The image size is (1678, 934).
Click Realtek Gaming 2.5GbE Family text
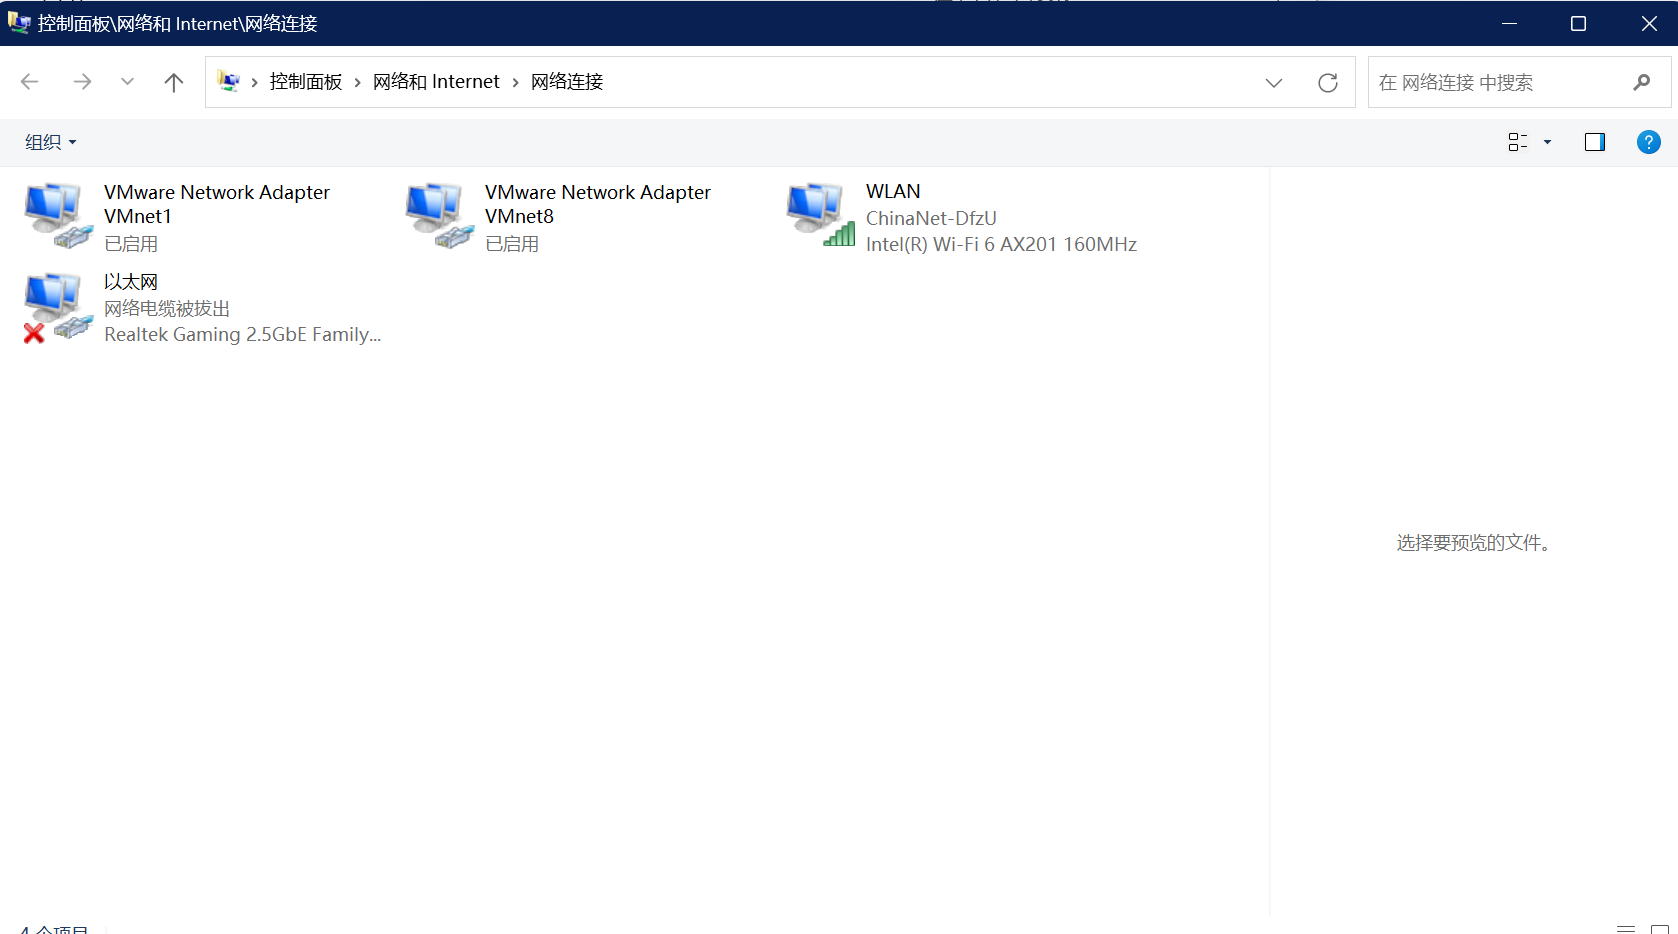pos(242,334)
